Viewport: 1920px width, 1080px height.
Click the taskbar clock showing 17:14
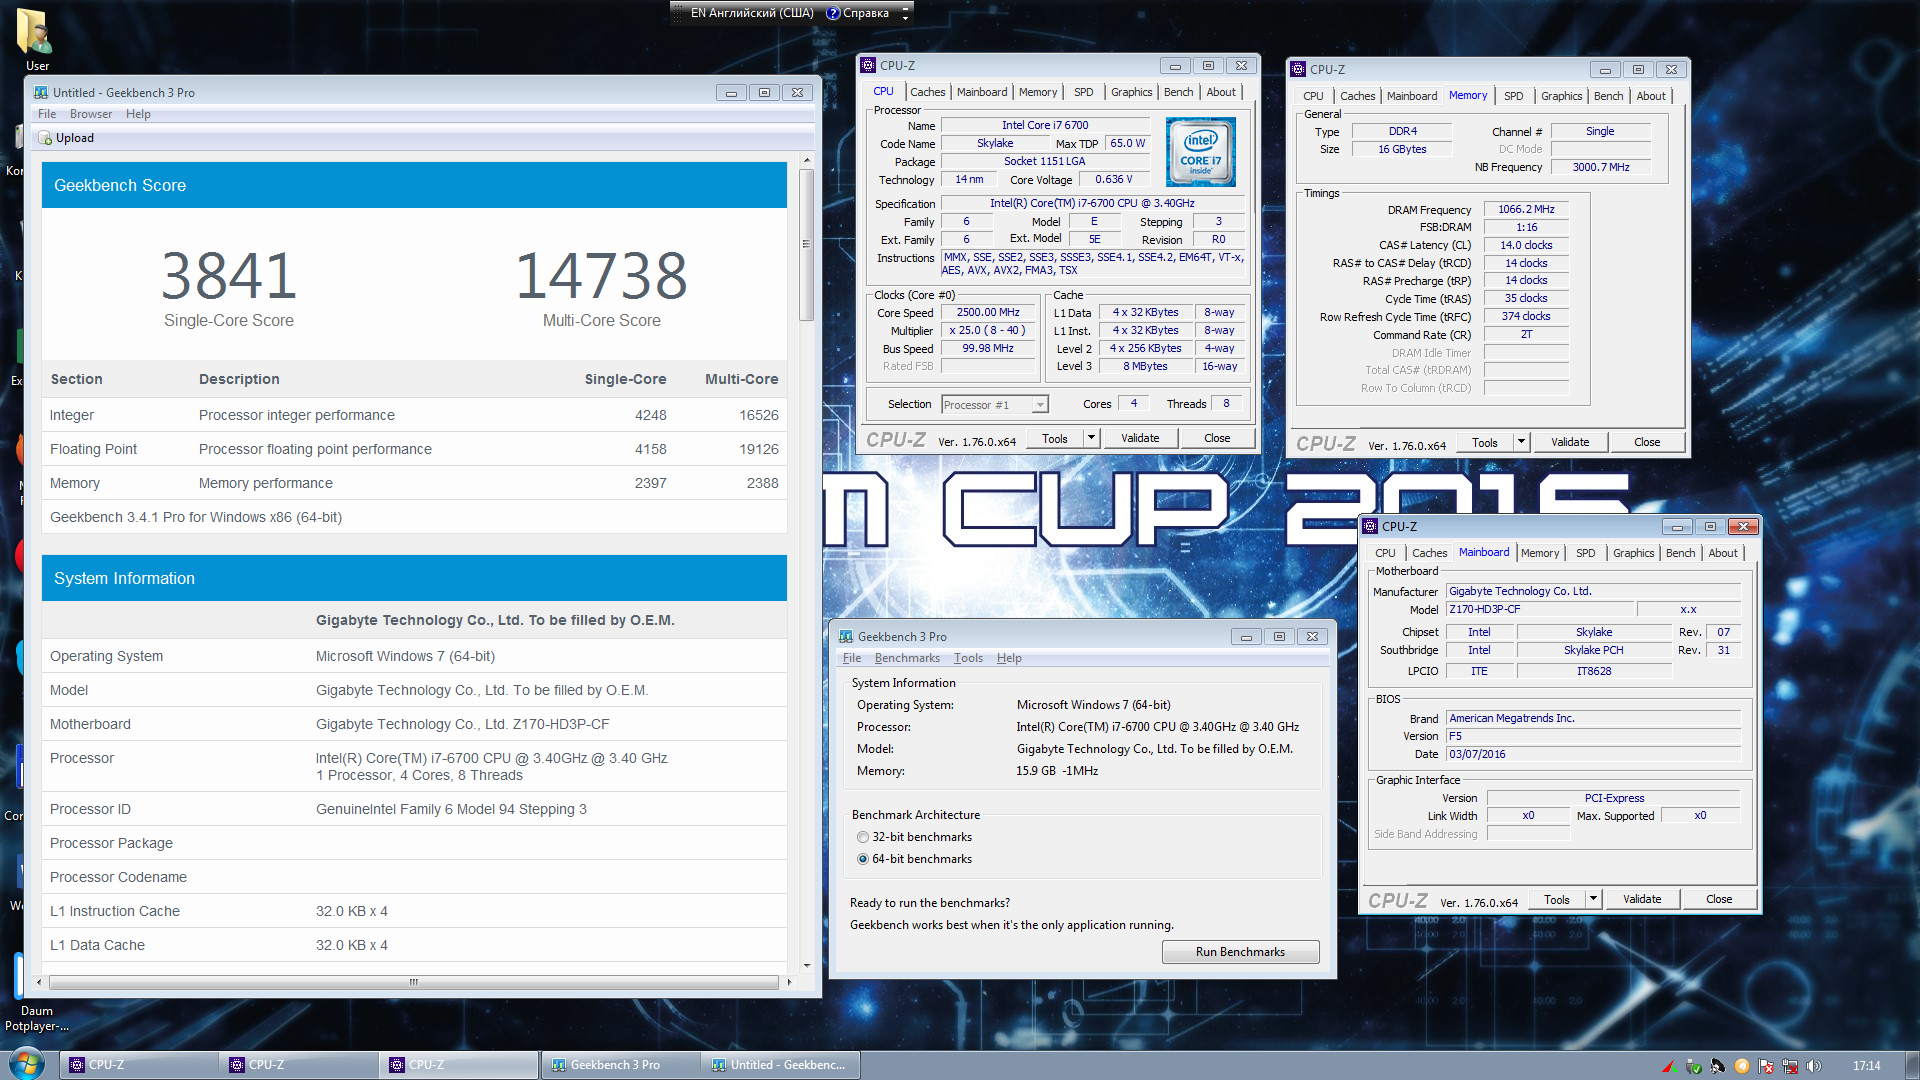pos(1866,1066)
